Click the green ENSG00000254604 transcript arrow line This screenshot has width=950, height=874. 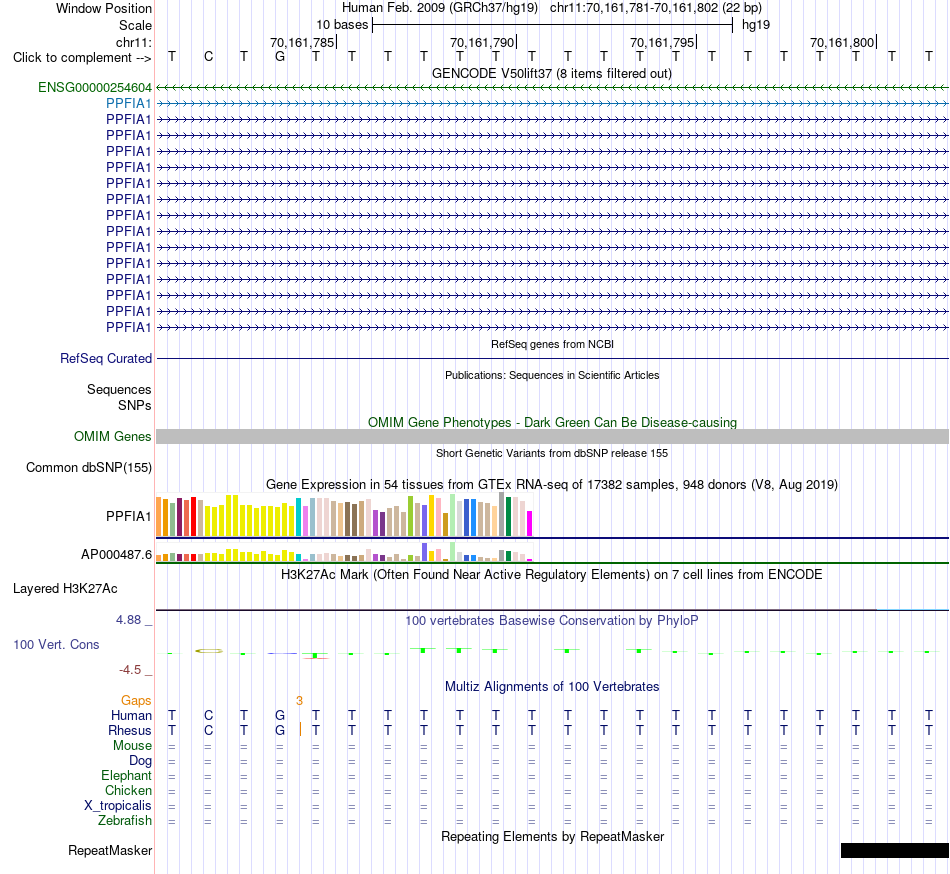552,88
